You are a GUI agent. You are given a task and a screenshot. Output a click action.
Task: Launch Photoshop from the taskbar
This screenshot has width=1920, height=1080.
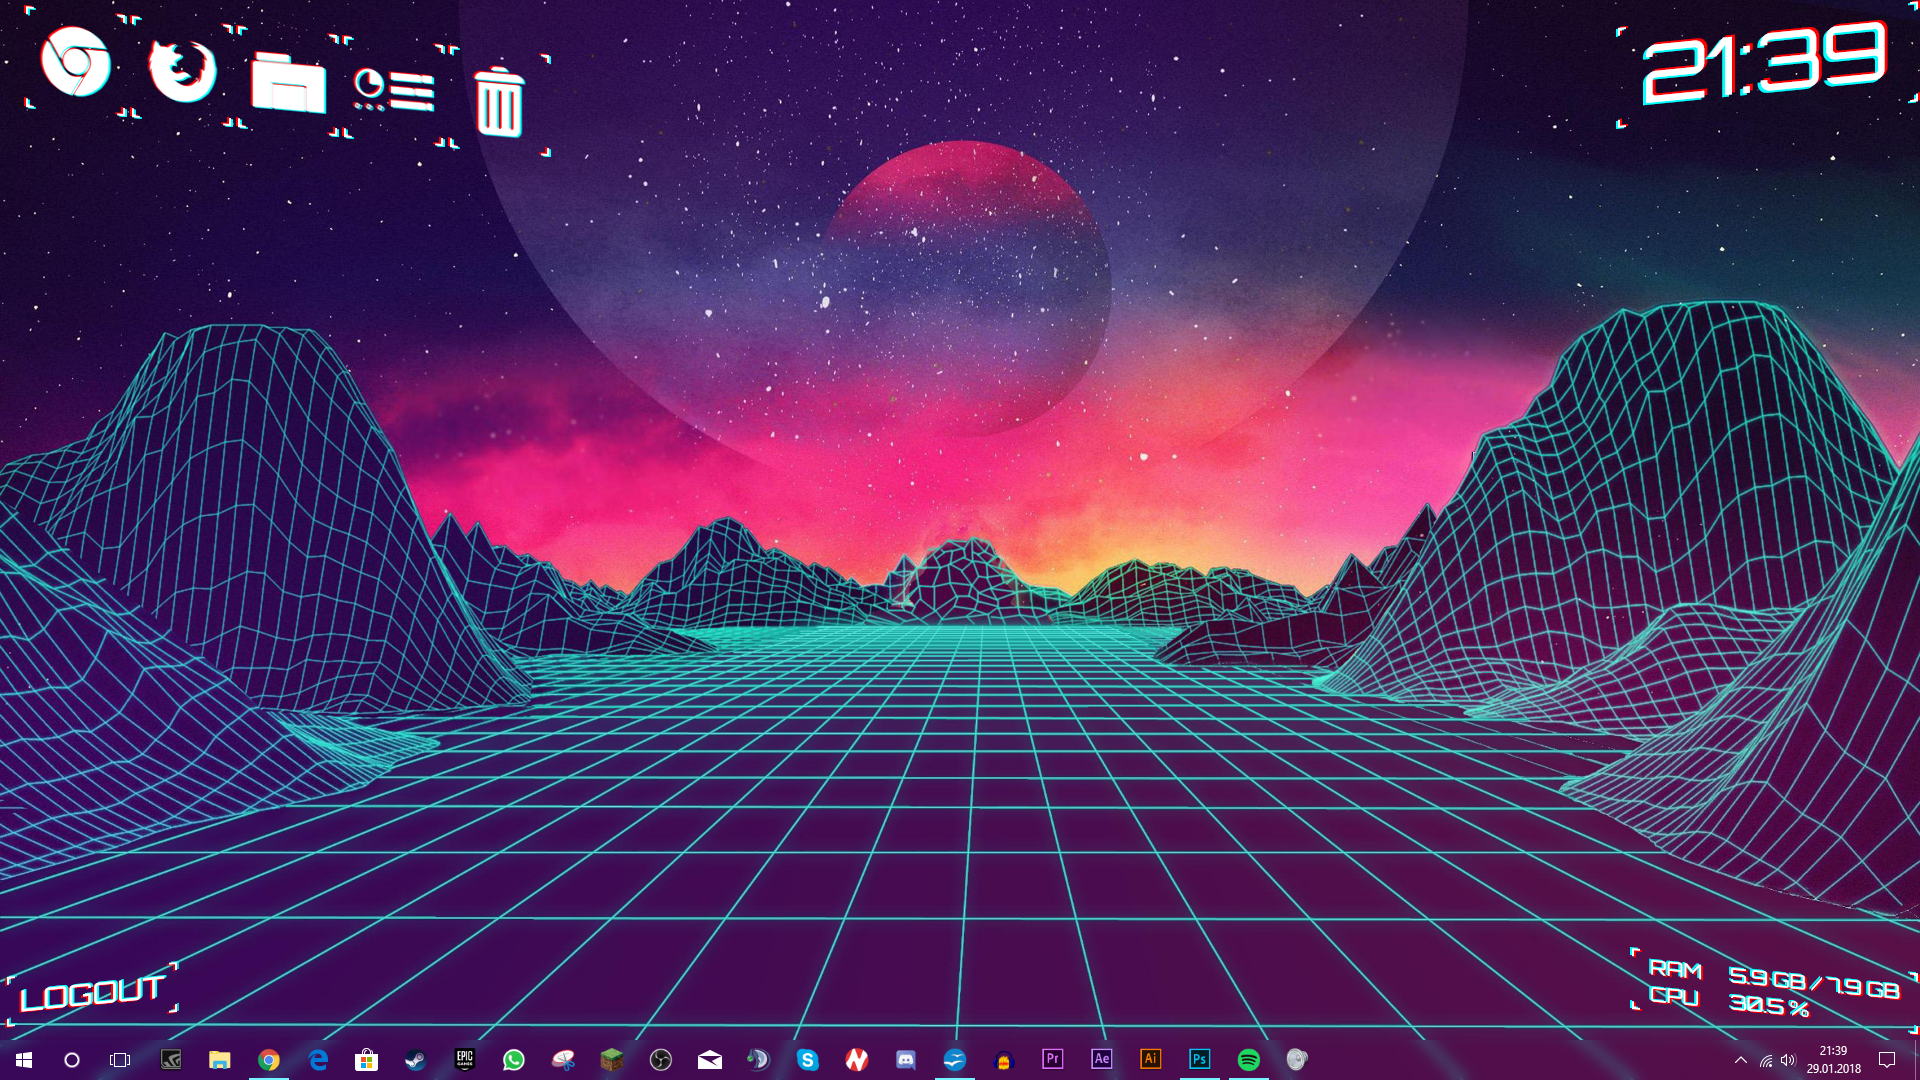click(1199, 1059)
